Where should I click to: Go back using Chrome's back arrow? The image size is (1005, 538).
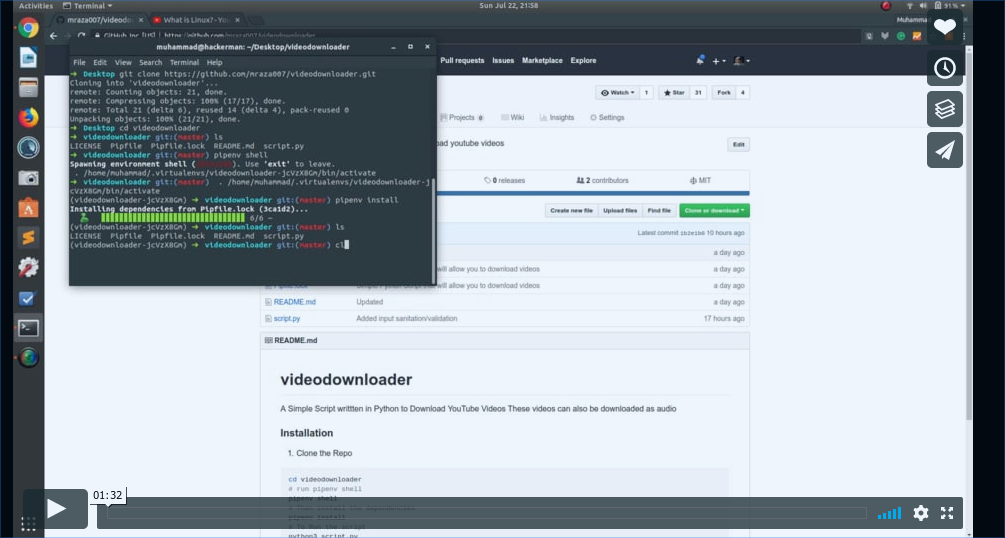pyautogui.click(x=54, y=36)
